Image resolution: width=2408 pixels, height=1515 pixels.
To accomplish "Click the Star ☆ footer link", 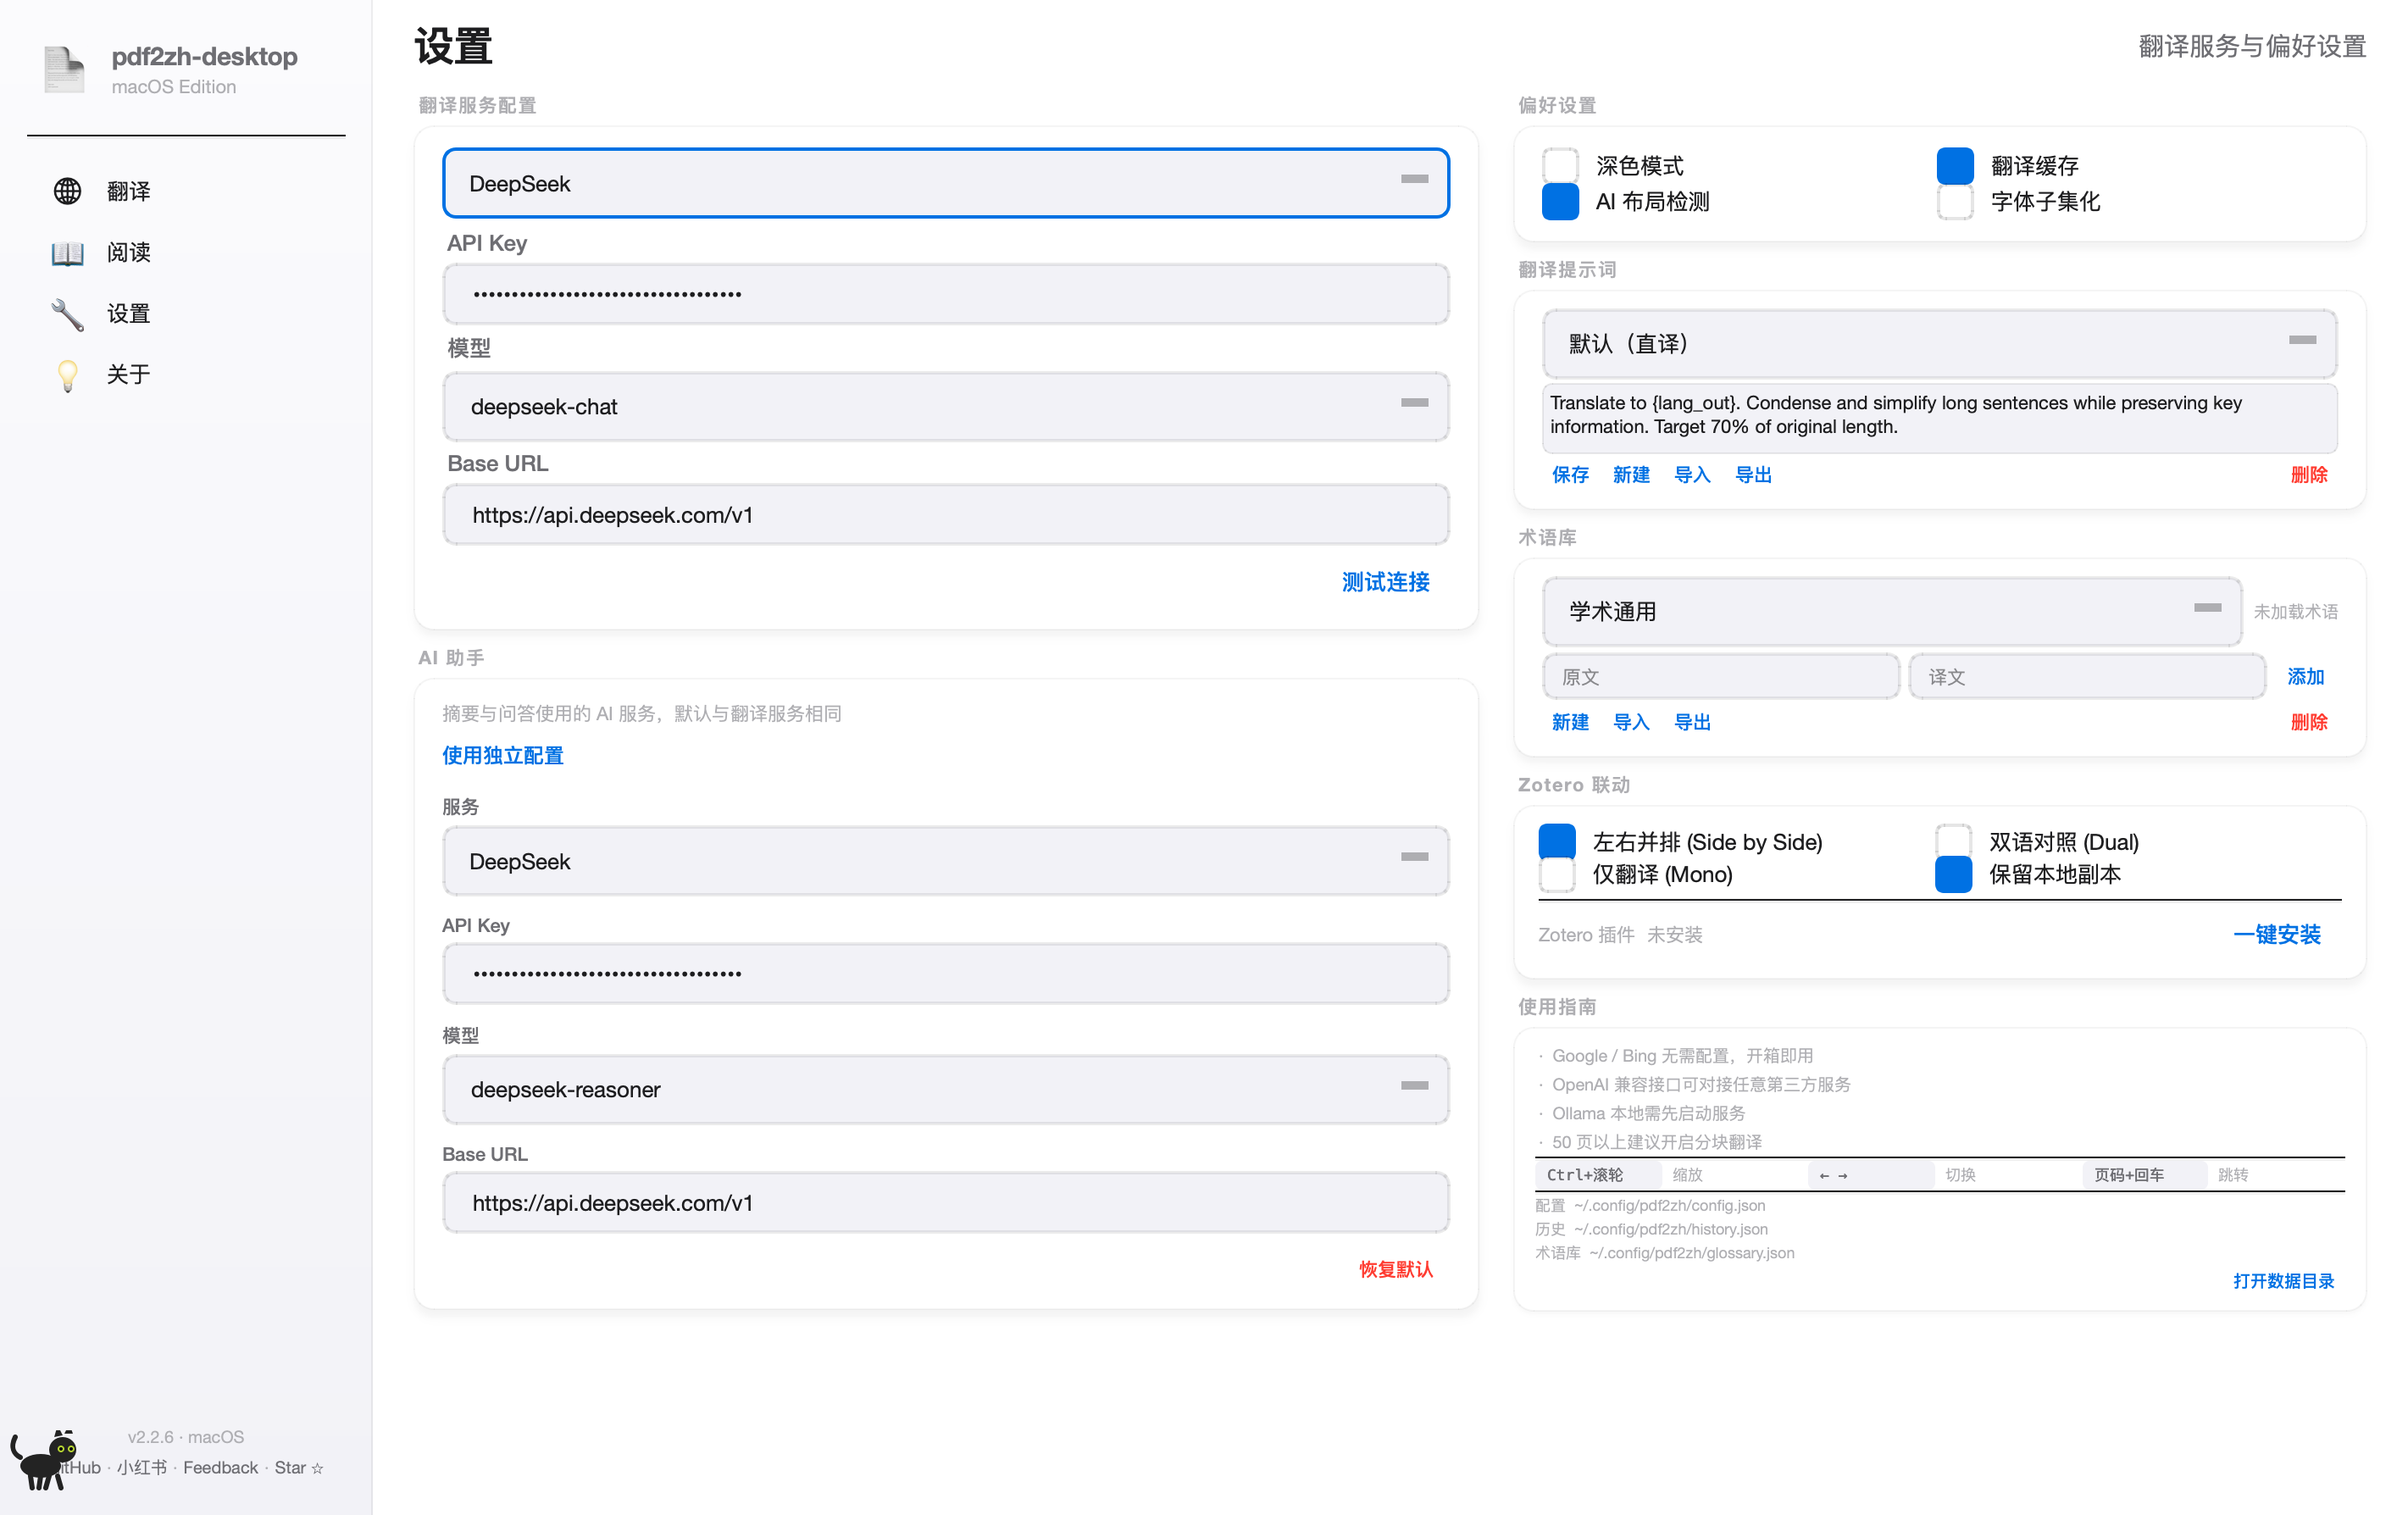I will pos(299,1467).
